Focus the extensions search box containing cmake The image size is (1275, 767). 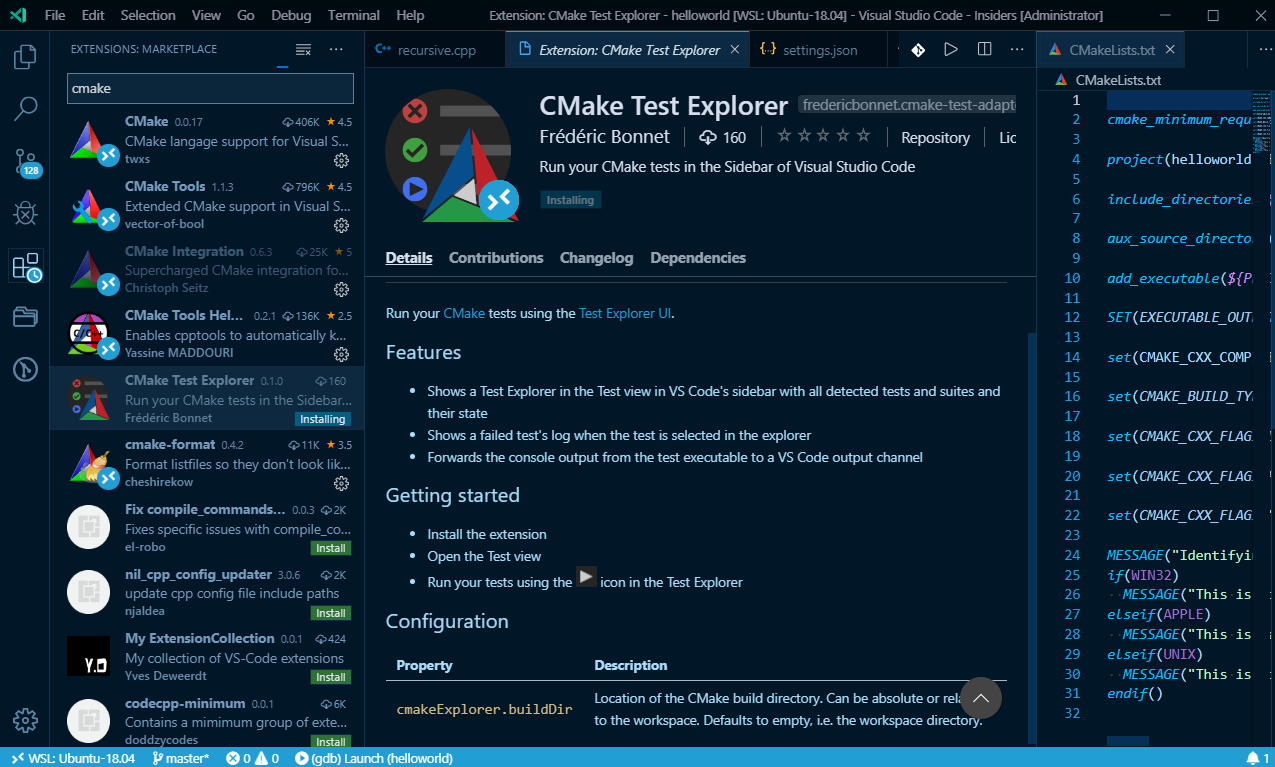(210, 88)
